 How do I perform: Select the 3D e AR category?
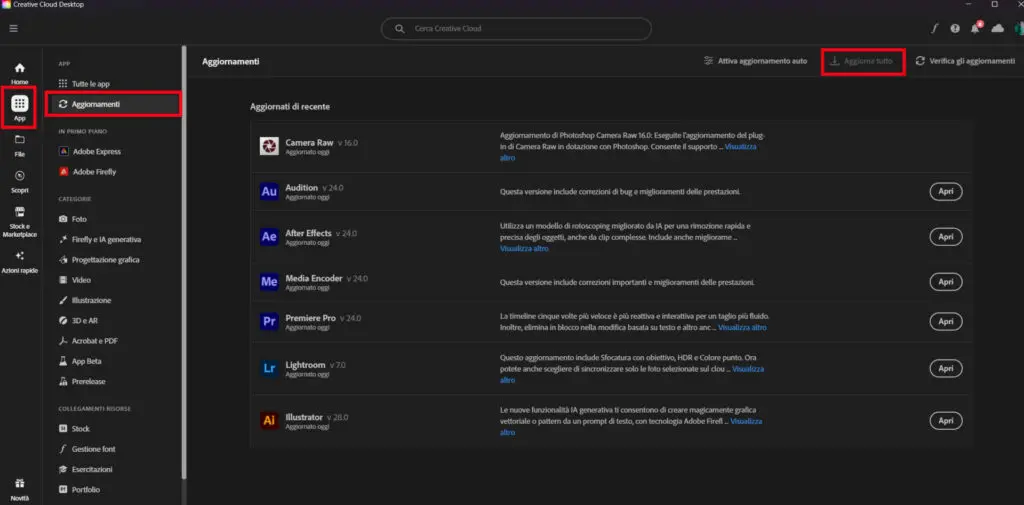point(78,321)
